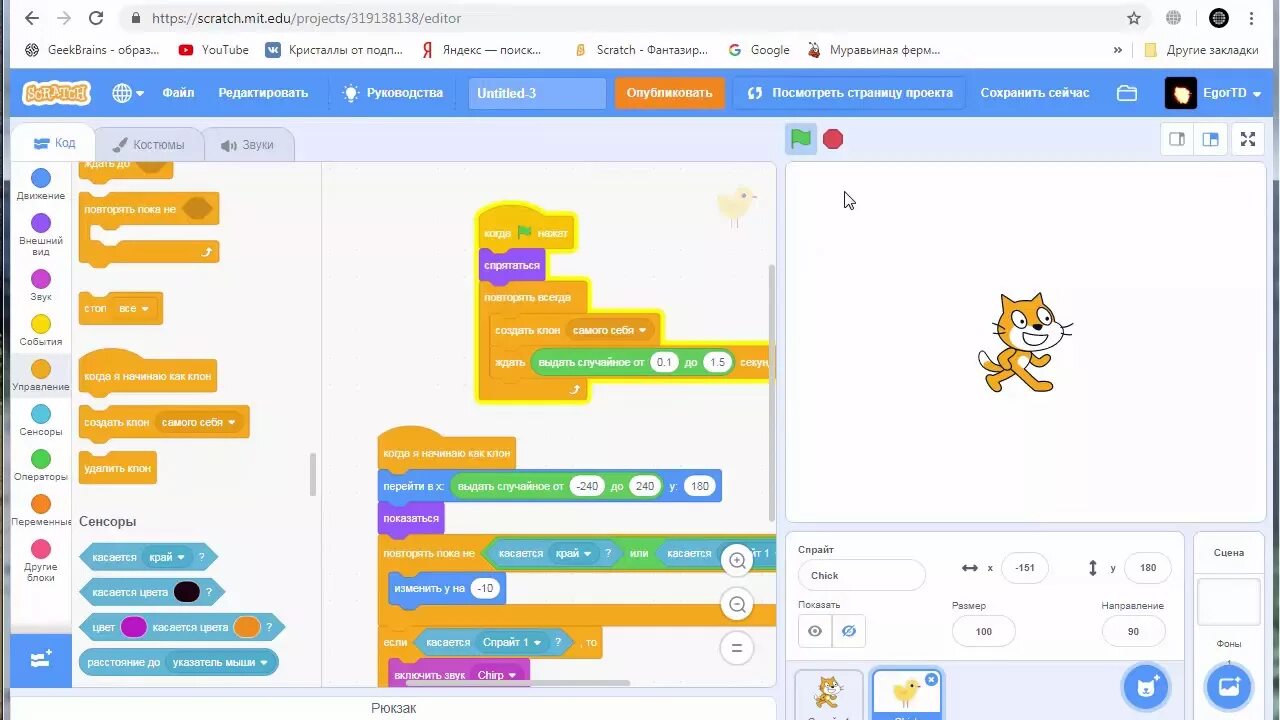Image resolution: width=1280 pixels, height=720 pixels.
Task: Open Chirp sound dropdown in workspace
Action: 497,675
